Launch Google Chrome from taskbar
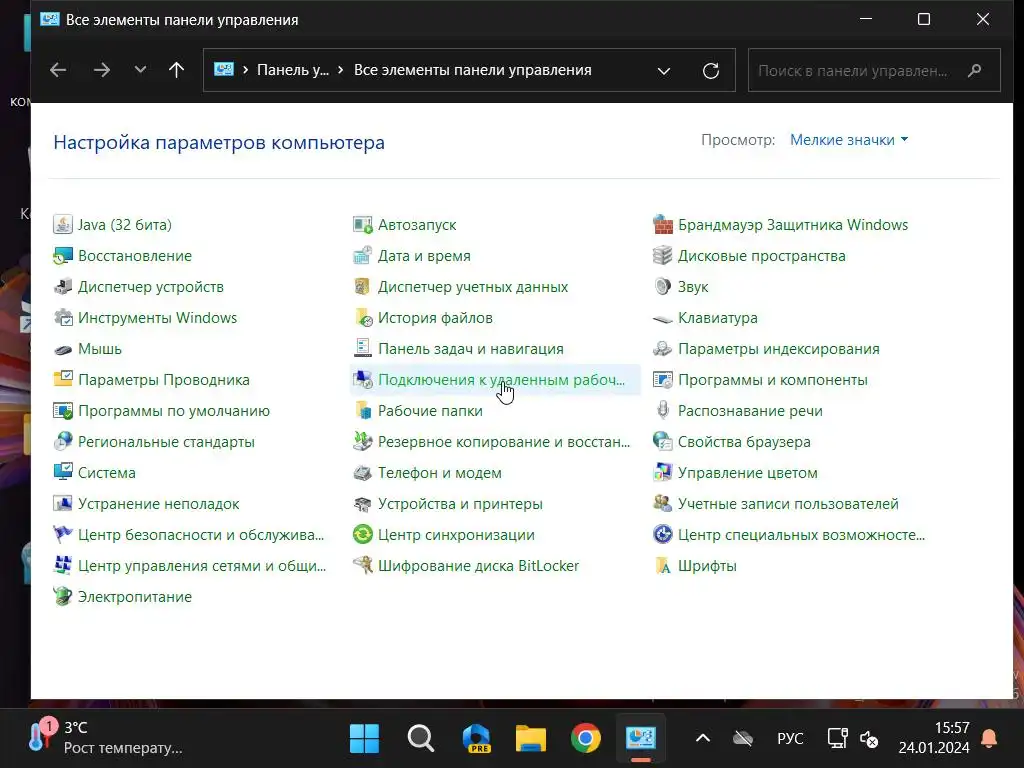Viewport: 1024px width, 768px height. (586, 739)
